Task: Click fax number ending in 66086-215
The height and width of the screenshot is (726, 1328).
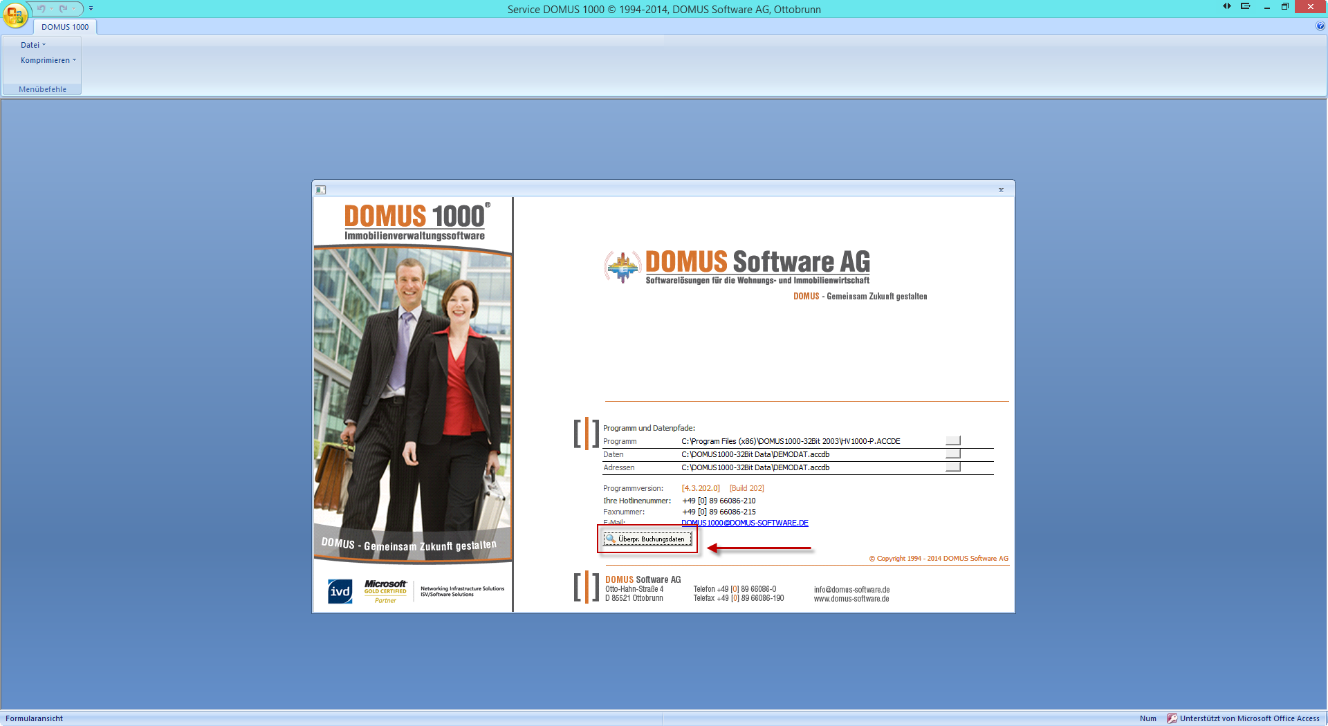Action: coord(718,511)
